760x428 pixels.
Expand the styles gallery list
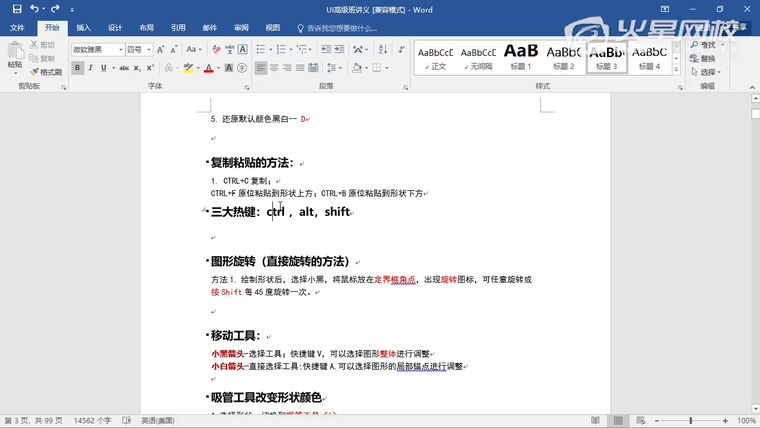pyautogui.click(x=678, y=69)
